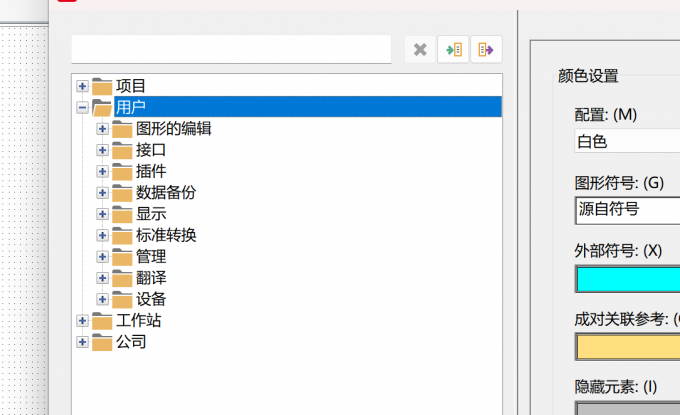
Task: Expand the 显示 node
Action: (x=102, y=214)
